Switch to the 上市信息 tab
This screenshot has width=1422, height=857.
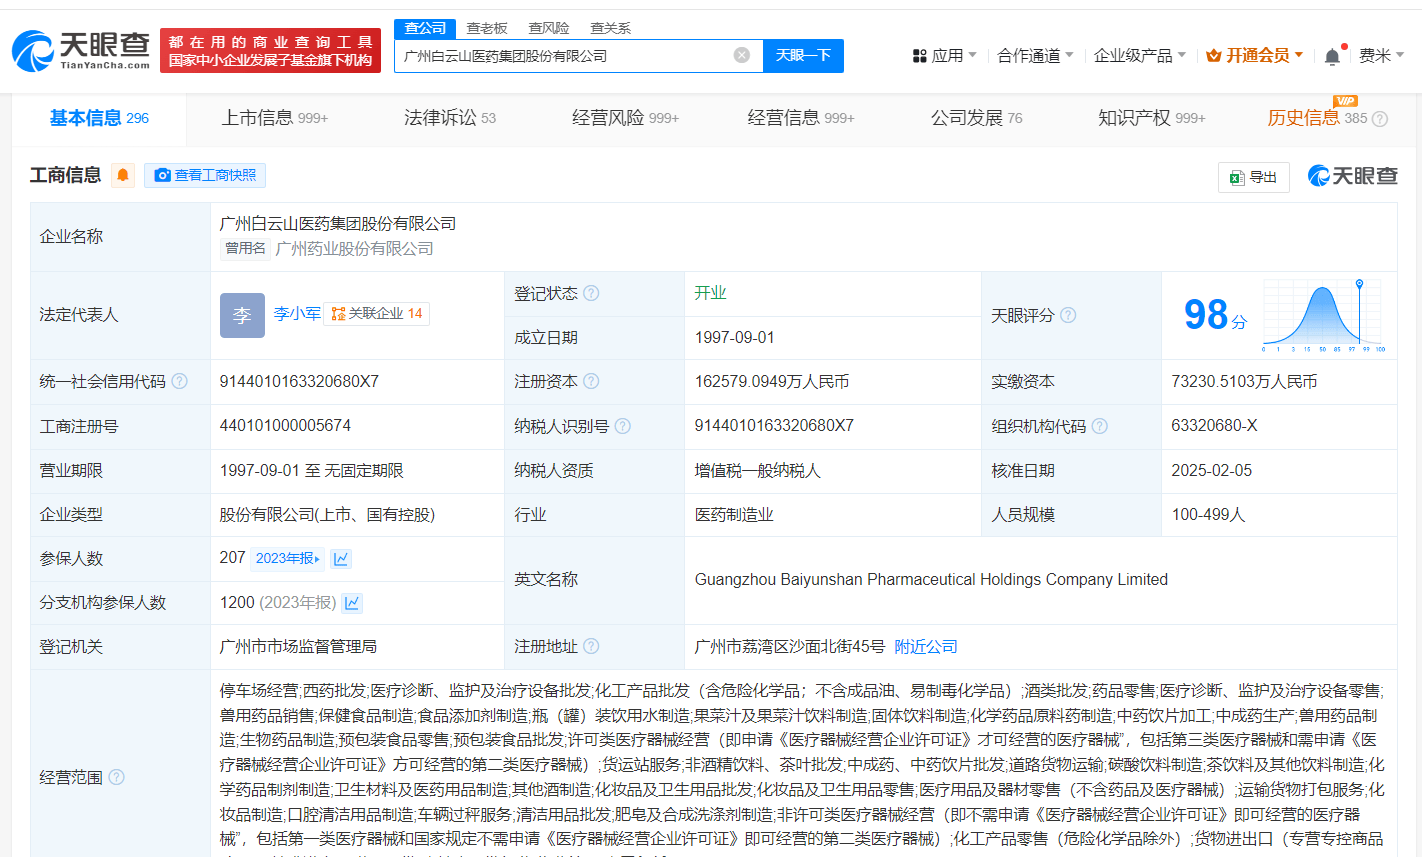pyautogui.click(x=275, y=118)
